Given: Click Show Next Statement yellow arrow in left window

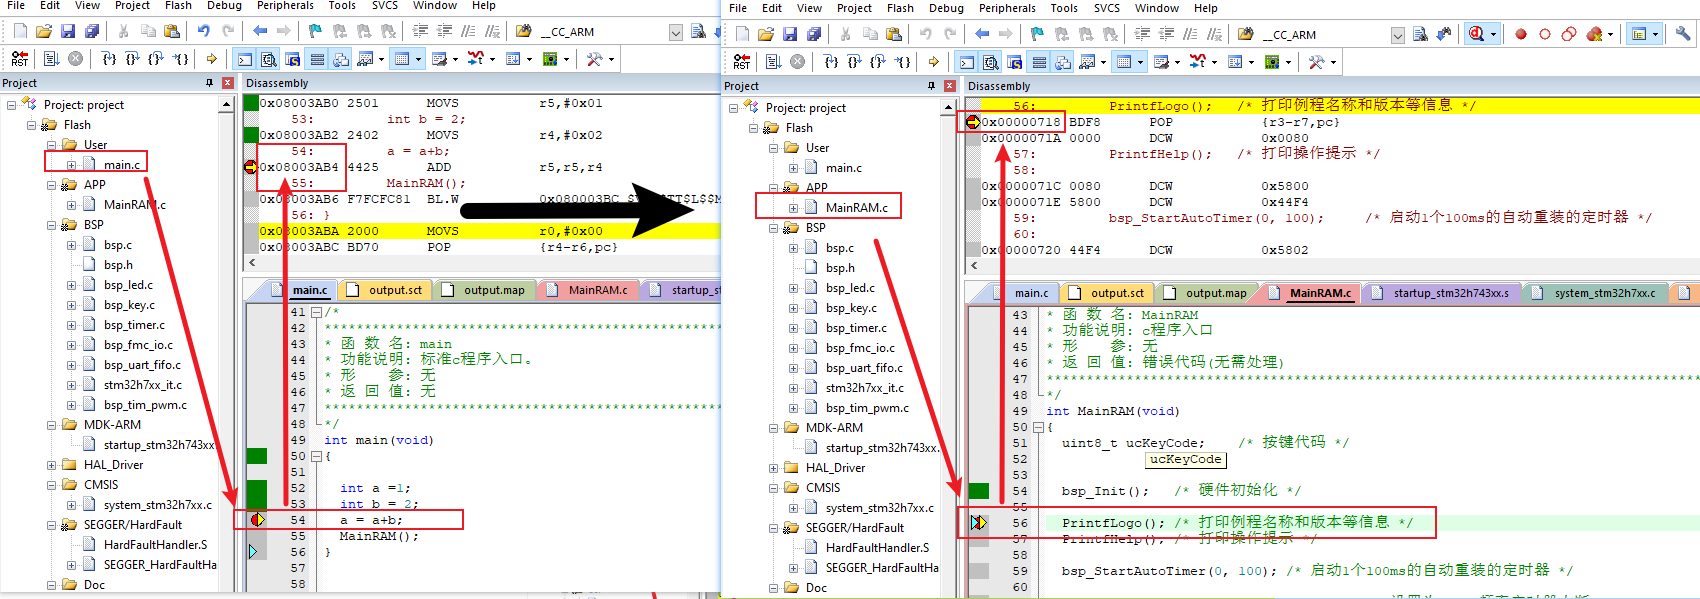Looking at the screenshot, I should (x=211, y=59).
